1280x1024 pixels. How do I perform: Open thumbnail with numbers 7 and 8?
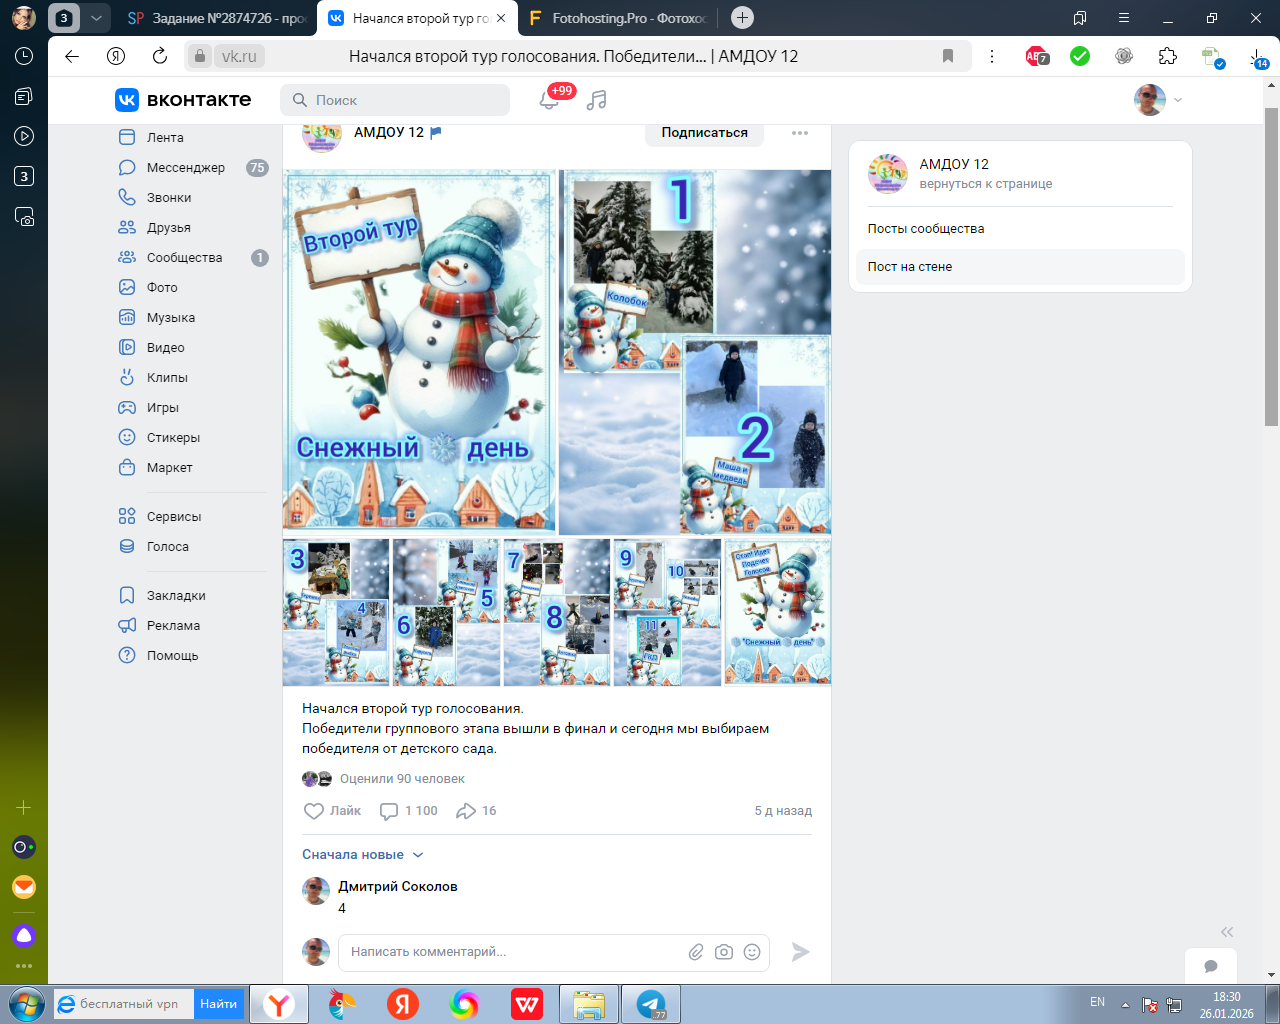coord(556,612)
